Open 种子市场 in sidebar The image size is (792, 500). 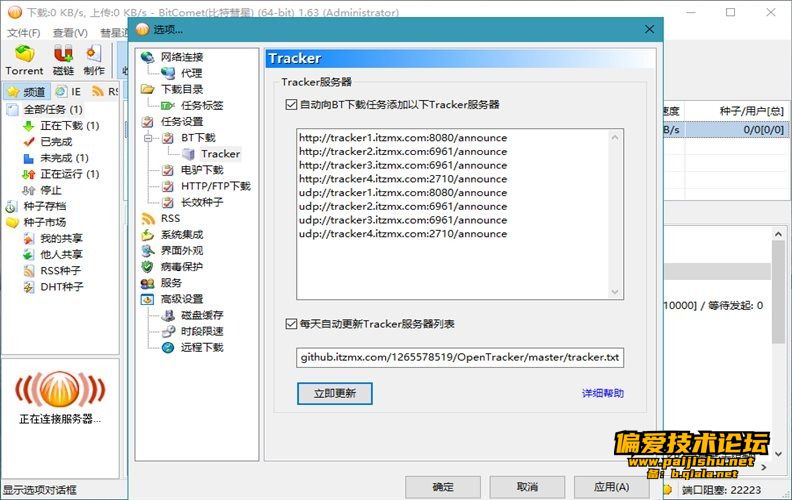44,222
